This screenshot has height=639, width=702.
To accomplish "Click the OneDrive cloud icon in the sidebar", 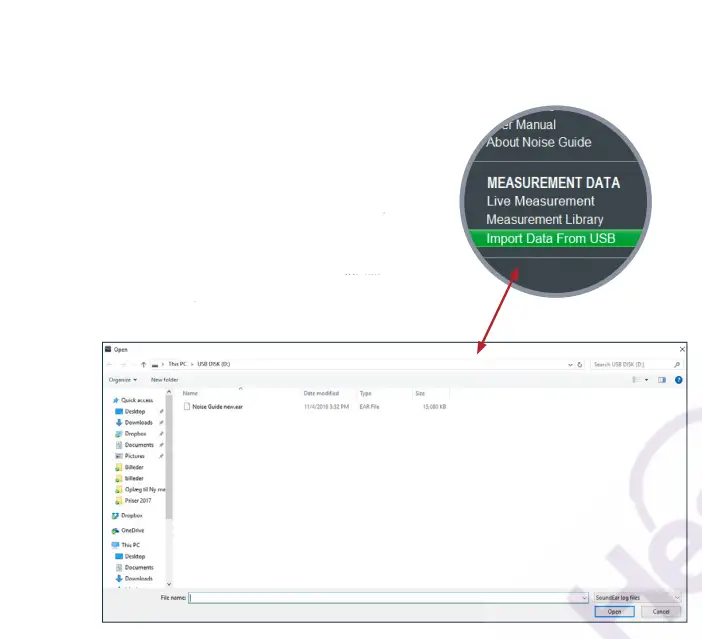I will (116, 531).
